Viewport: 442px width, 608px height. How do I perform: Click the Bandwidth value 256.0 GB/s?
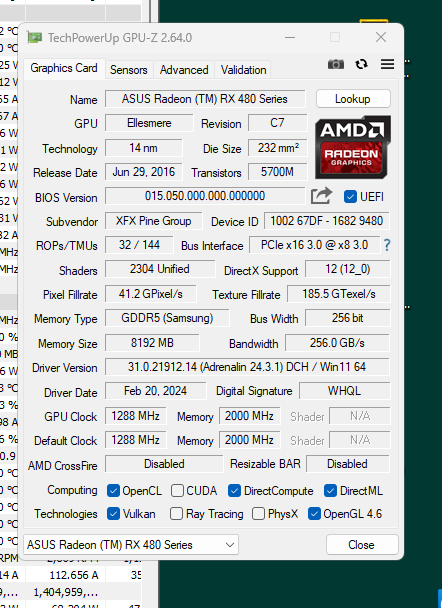(x=337, y=343)
